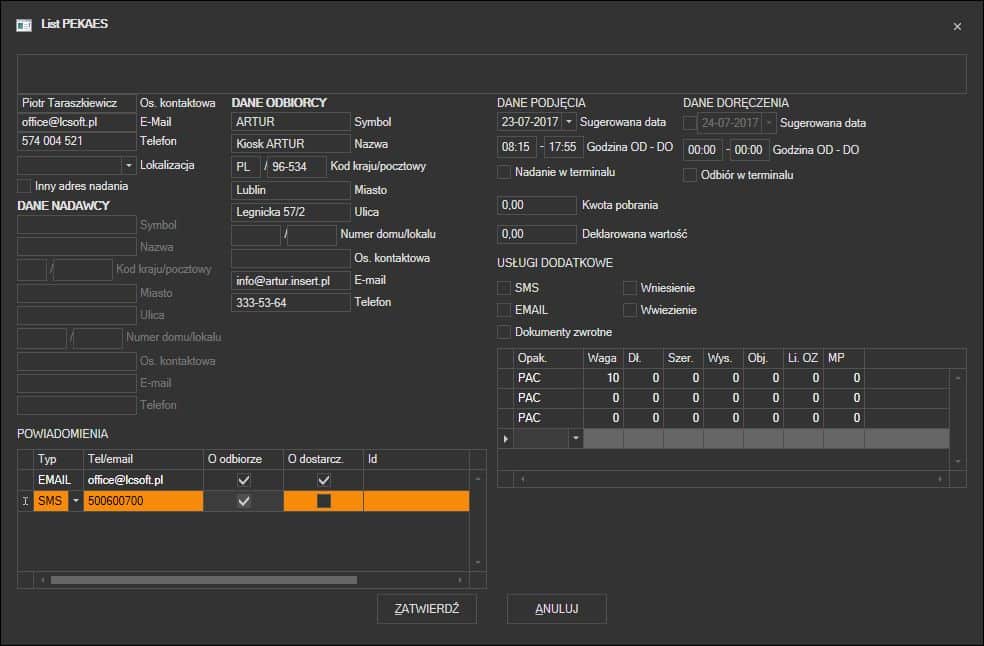Close the List PEKAES dialog

(x=957, y=26)
